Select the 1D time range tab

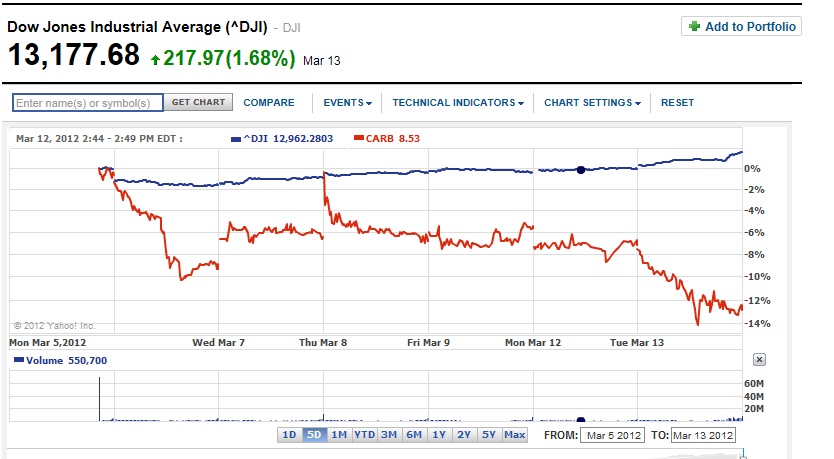tap(289, 435)
